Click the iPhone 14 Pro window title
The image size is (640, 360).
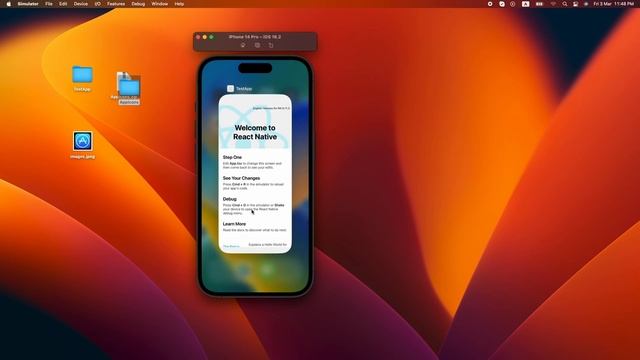tap(255, 37)
